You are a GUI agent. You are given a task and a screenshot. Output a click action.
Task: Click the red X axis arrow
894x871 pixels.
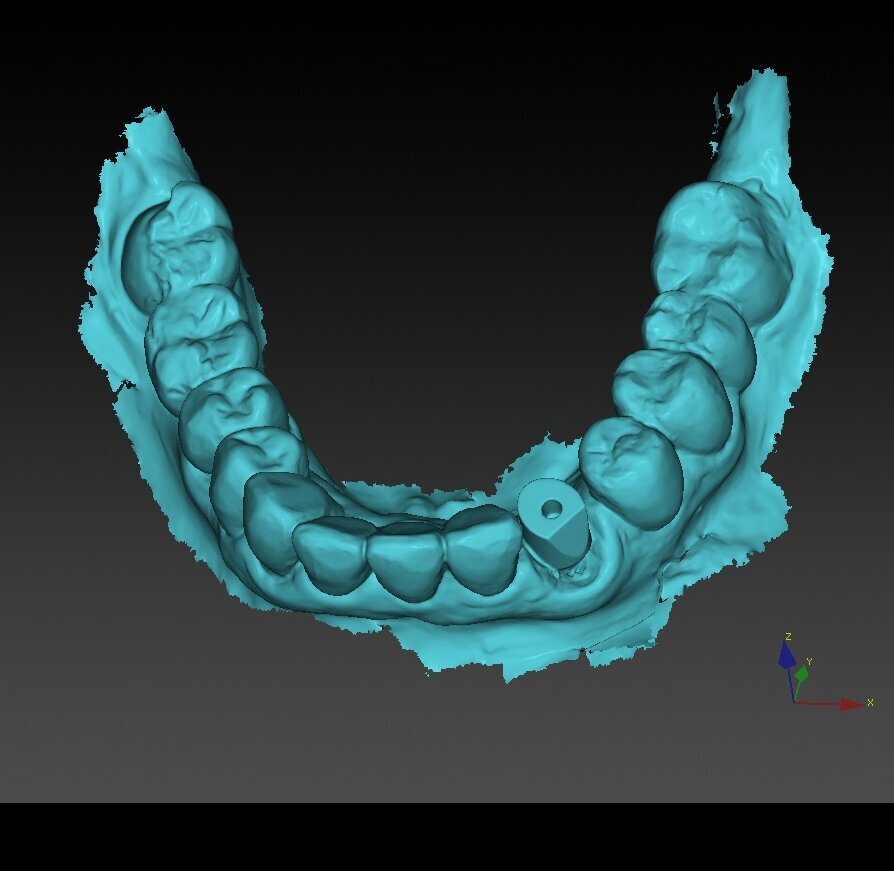[852, 704]
